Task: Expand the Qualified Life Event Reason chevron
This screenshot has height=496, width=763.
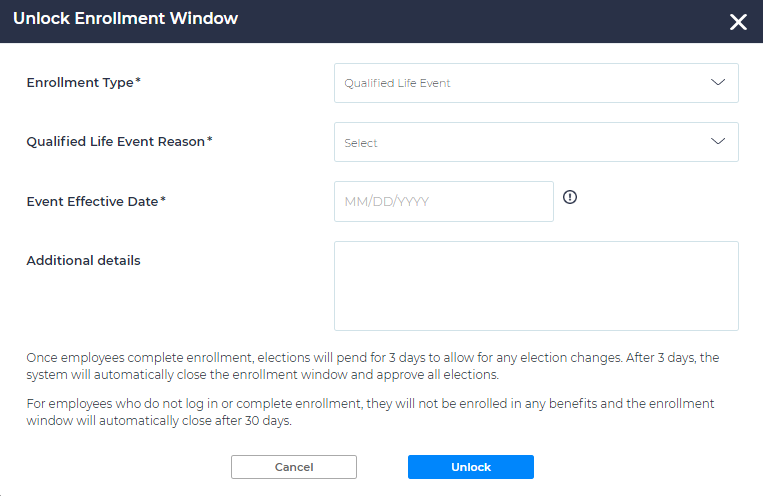Action: click(x=717, y=142)
